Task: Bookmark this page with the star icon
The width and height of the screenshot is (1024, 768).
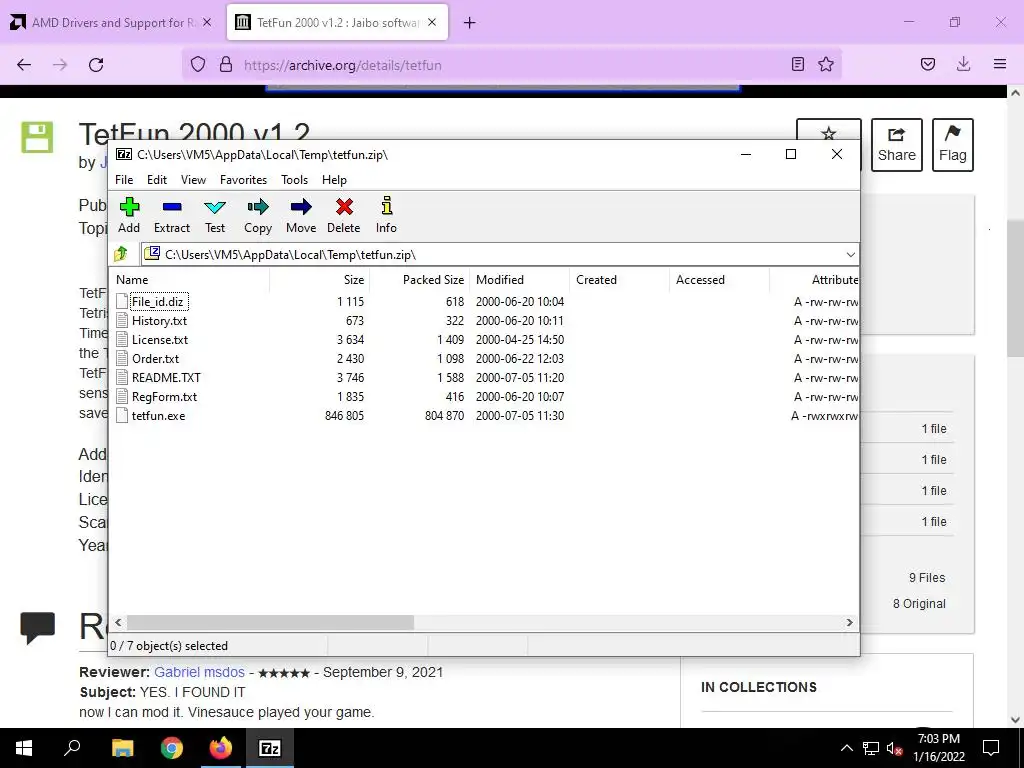Action: coord(826,65)
